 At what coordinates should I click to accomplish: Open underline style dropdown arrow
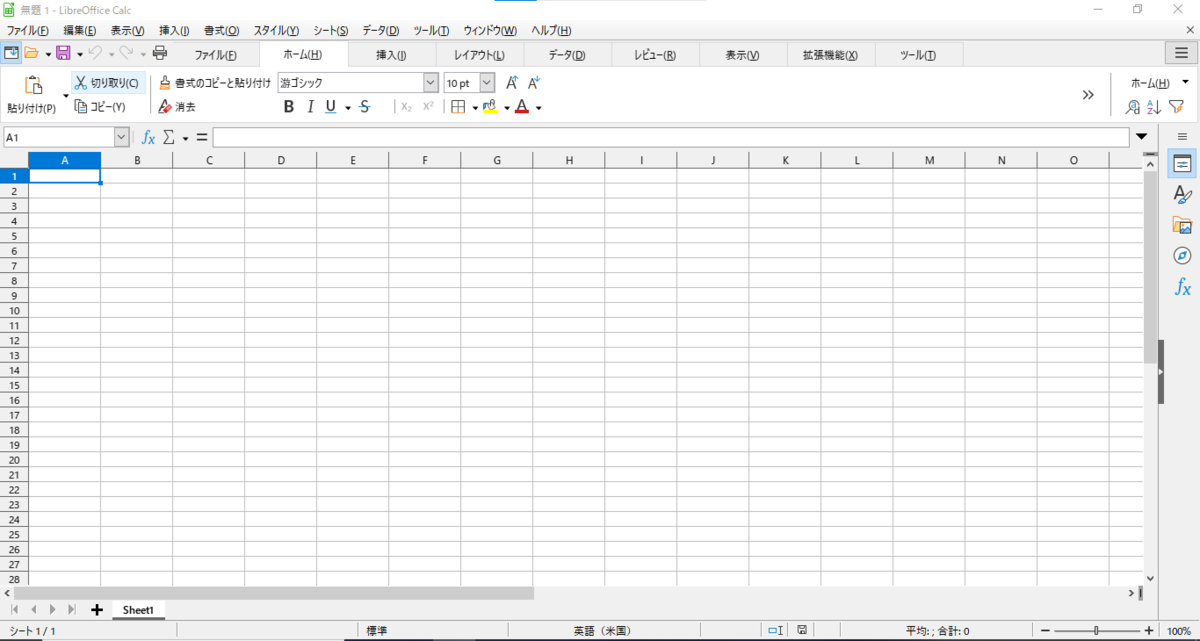pyautogui.click(x=347, y=108)
